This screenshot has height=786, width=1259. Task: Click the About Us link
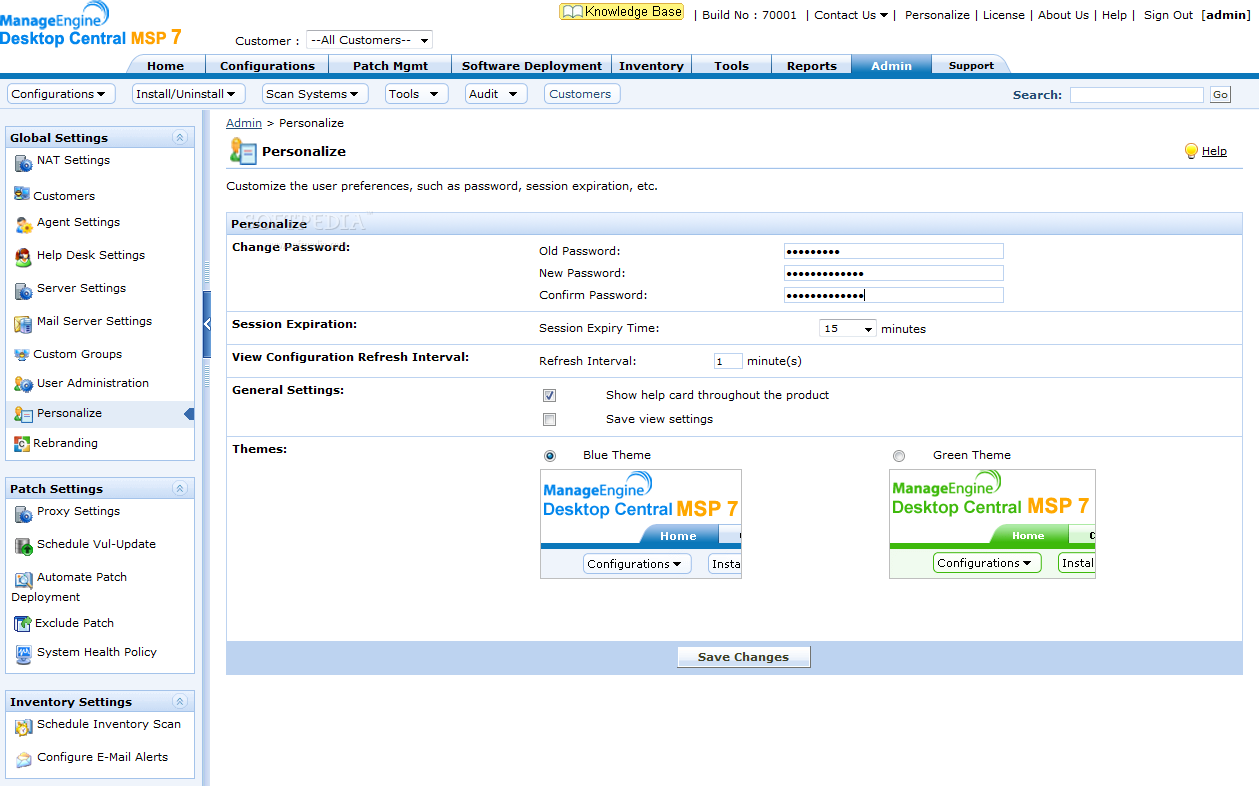[x=1064, y=15]
